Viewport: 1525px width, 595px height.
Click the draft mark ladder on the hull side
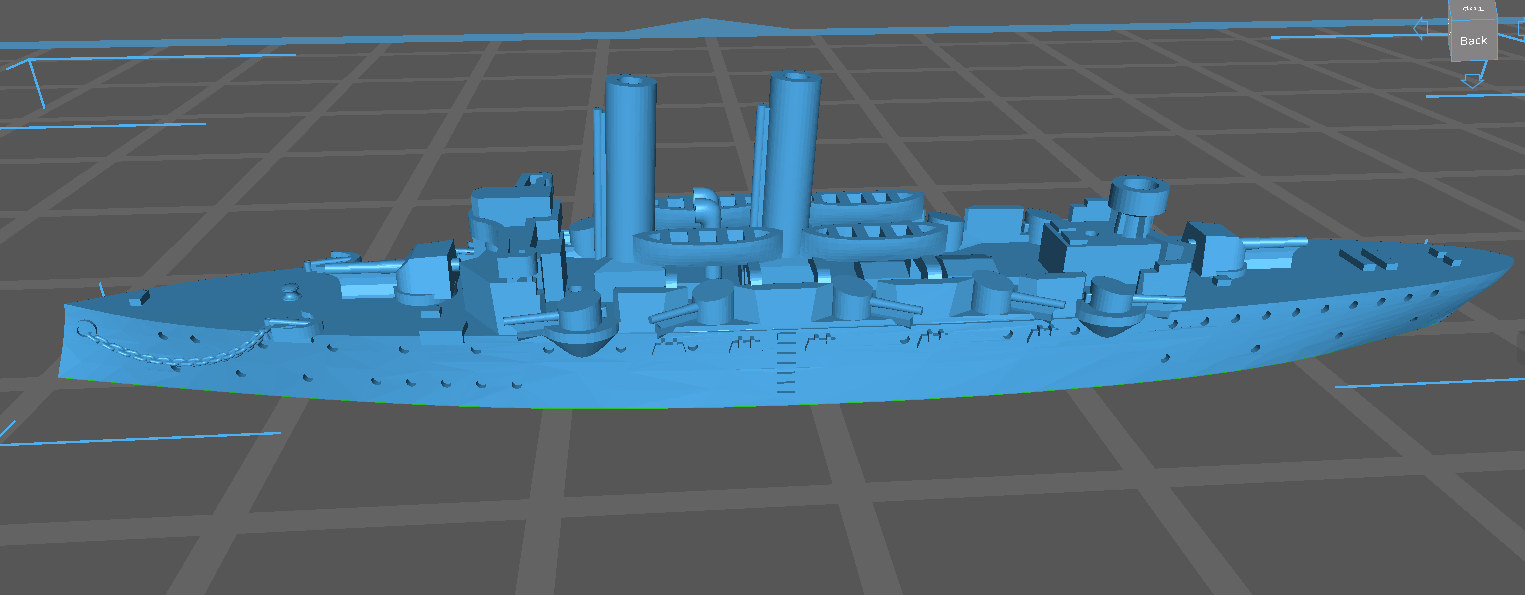tap(786, 361)
